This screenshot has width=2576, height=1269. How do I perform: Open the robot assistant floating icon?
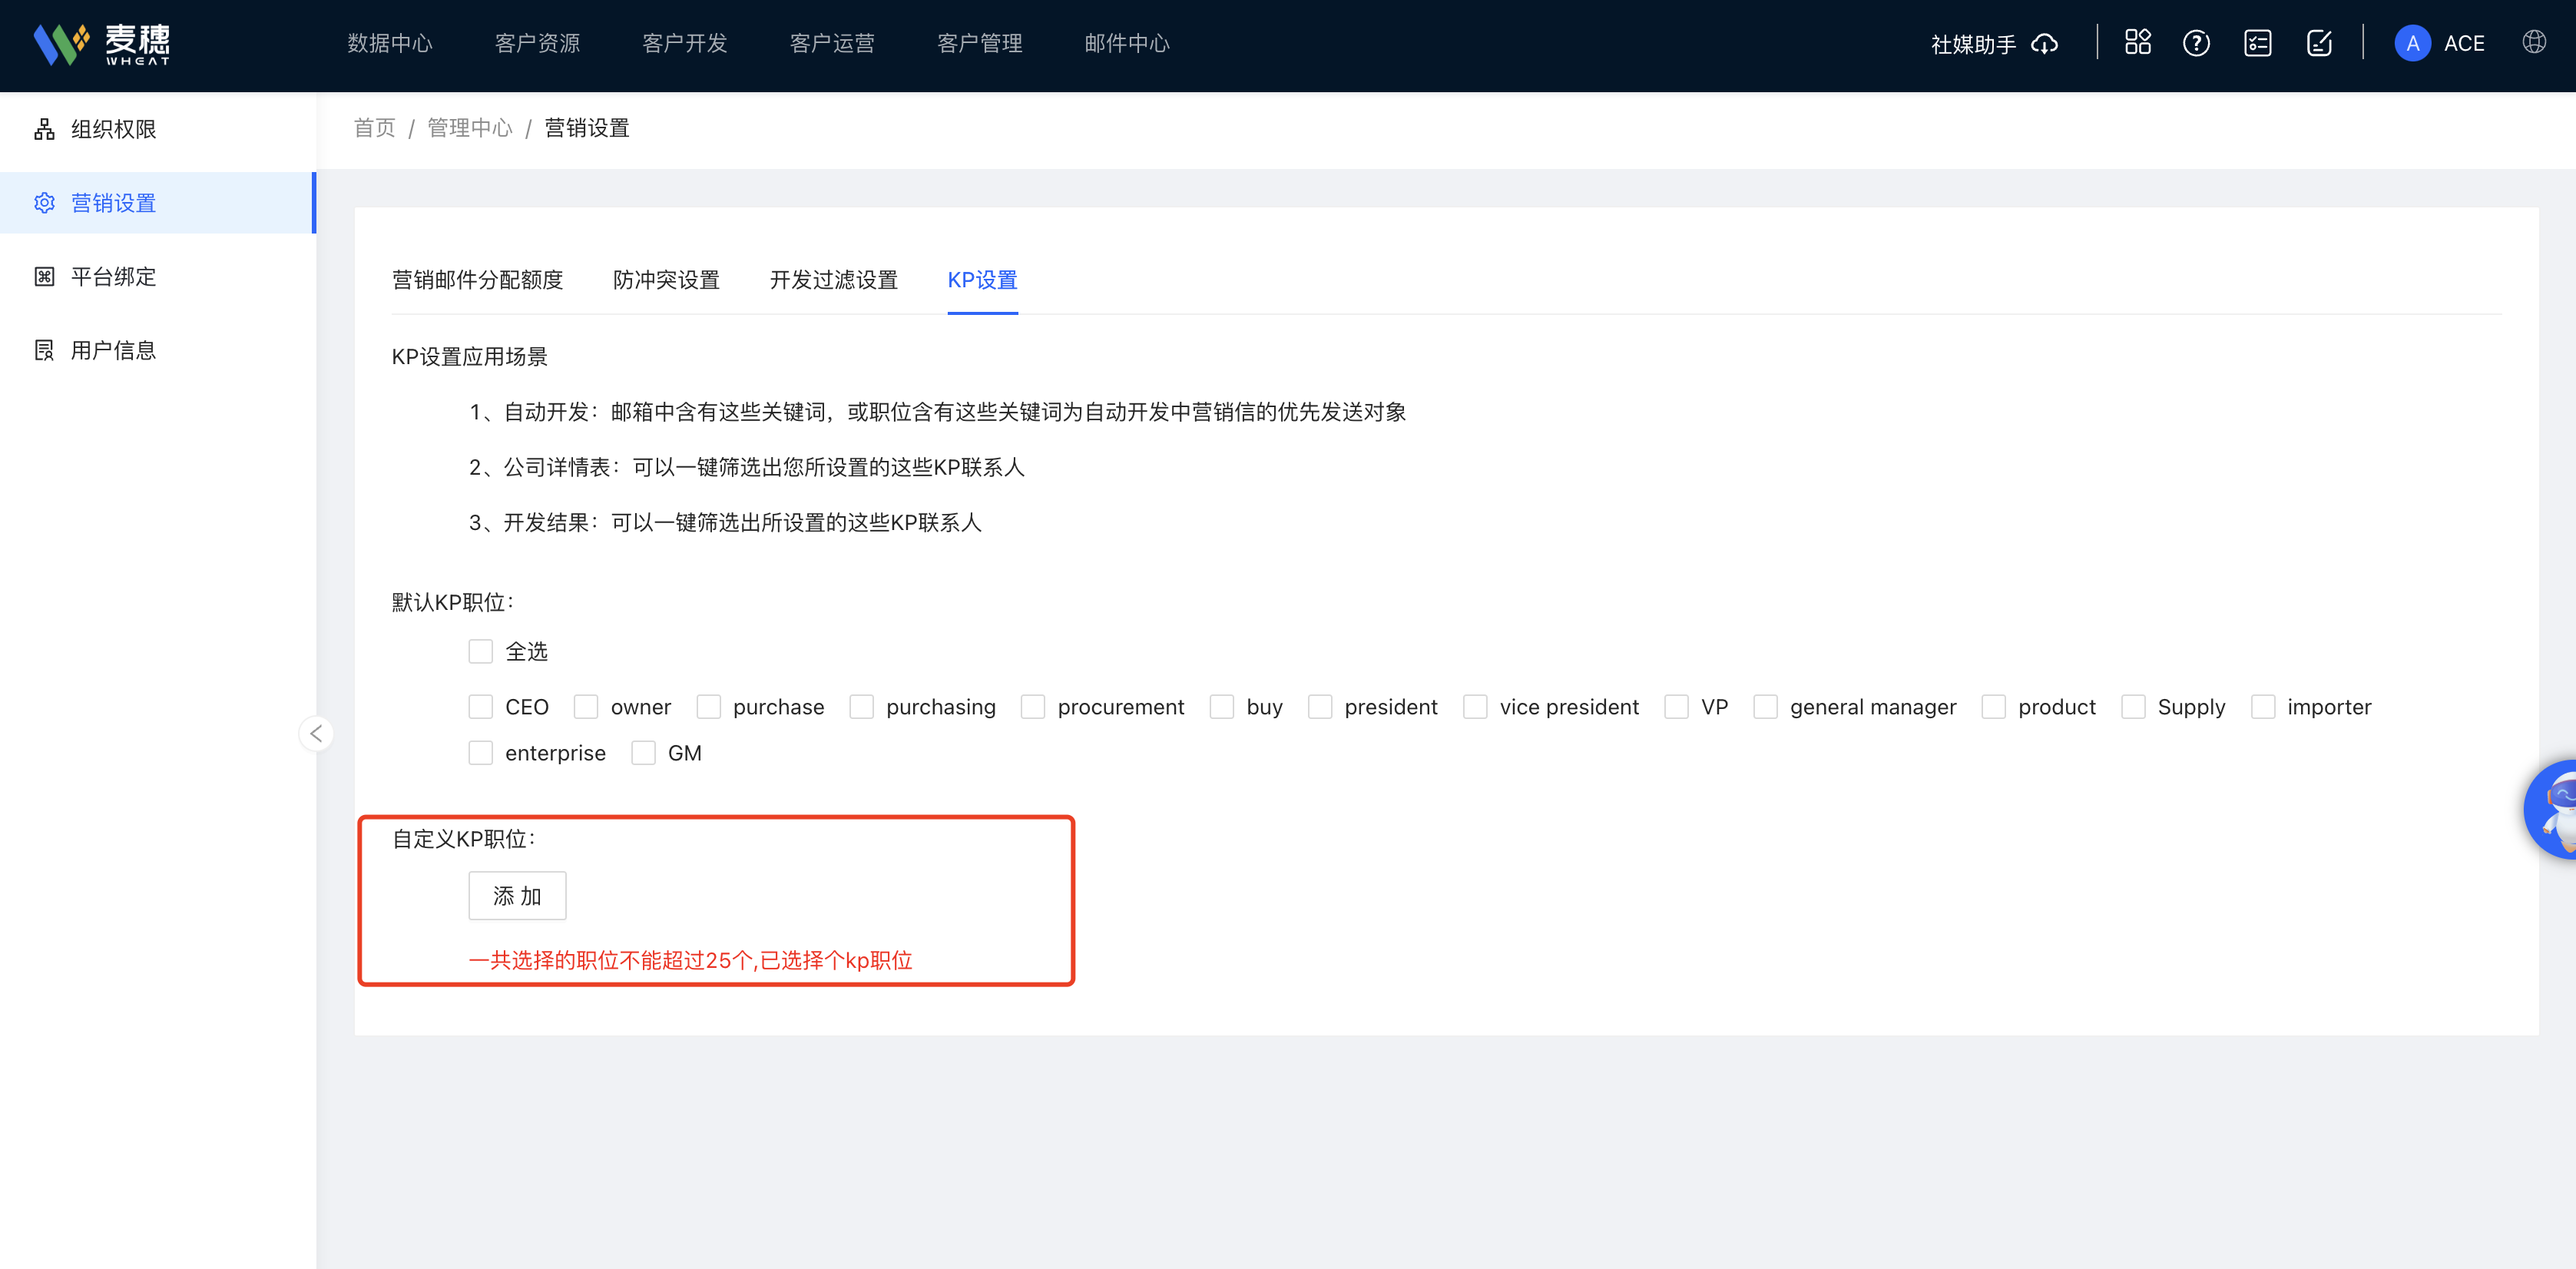[2552, 809]
